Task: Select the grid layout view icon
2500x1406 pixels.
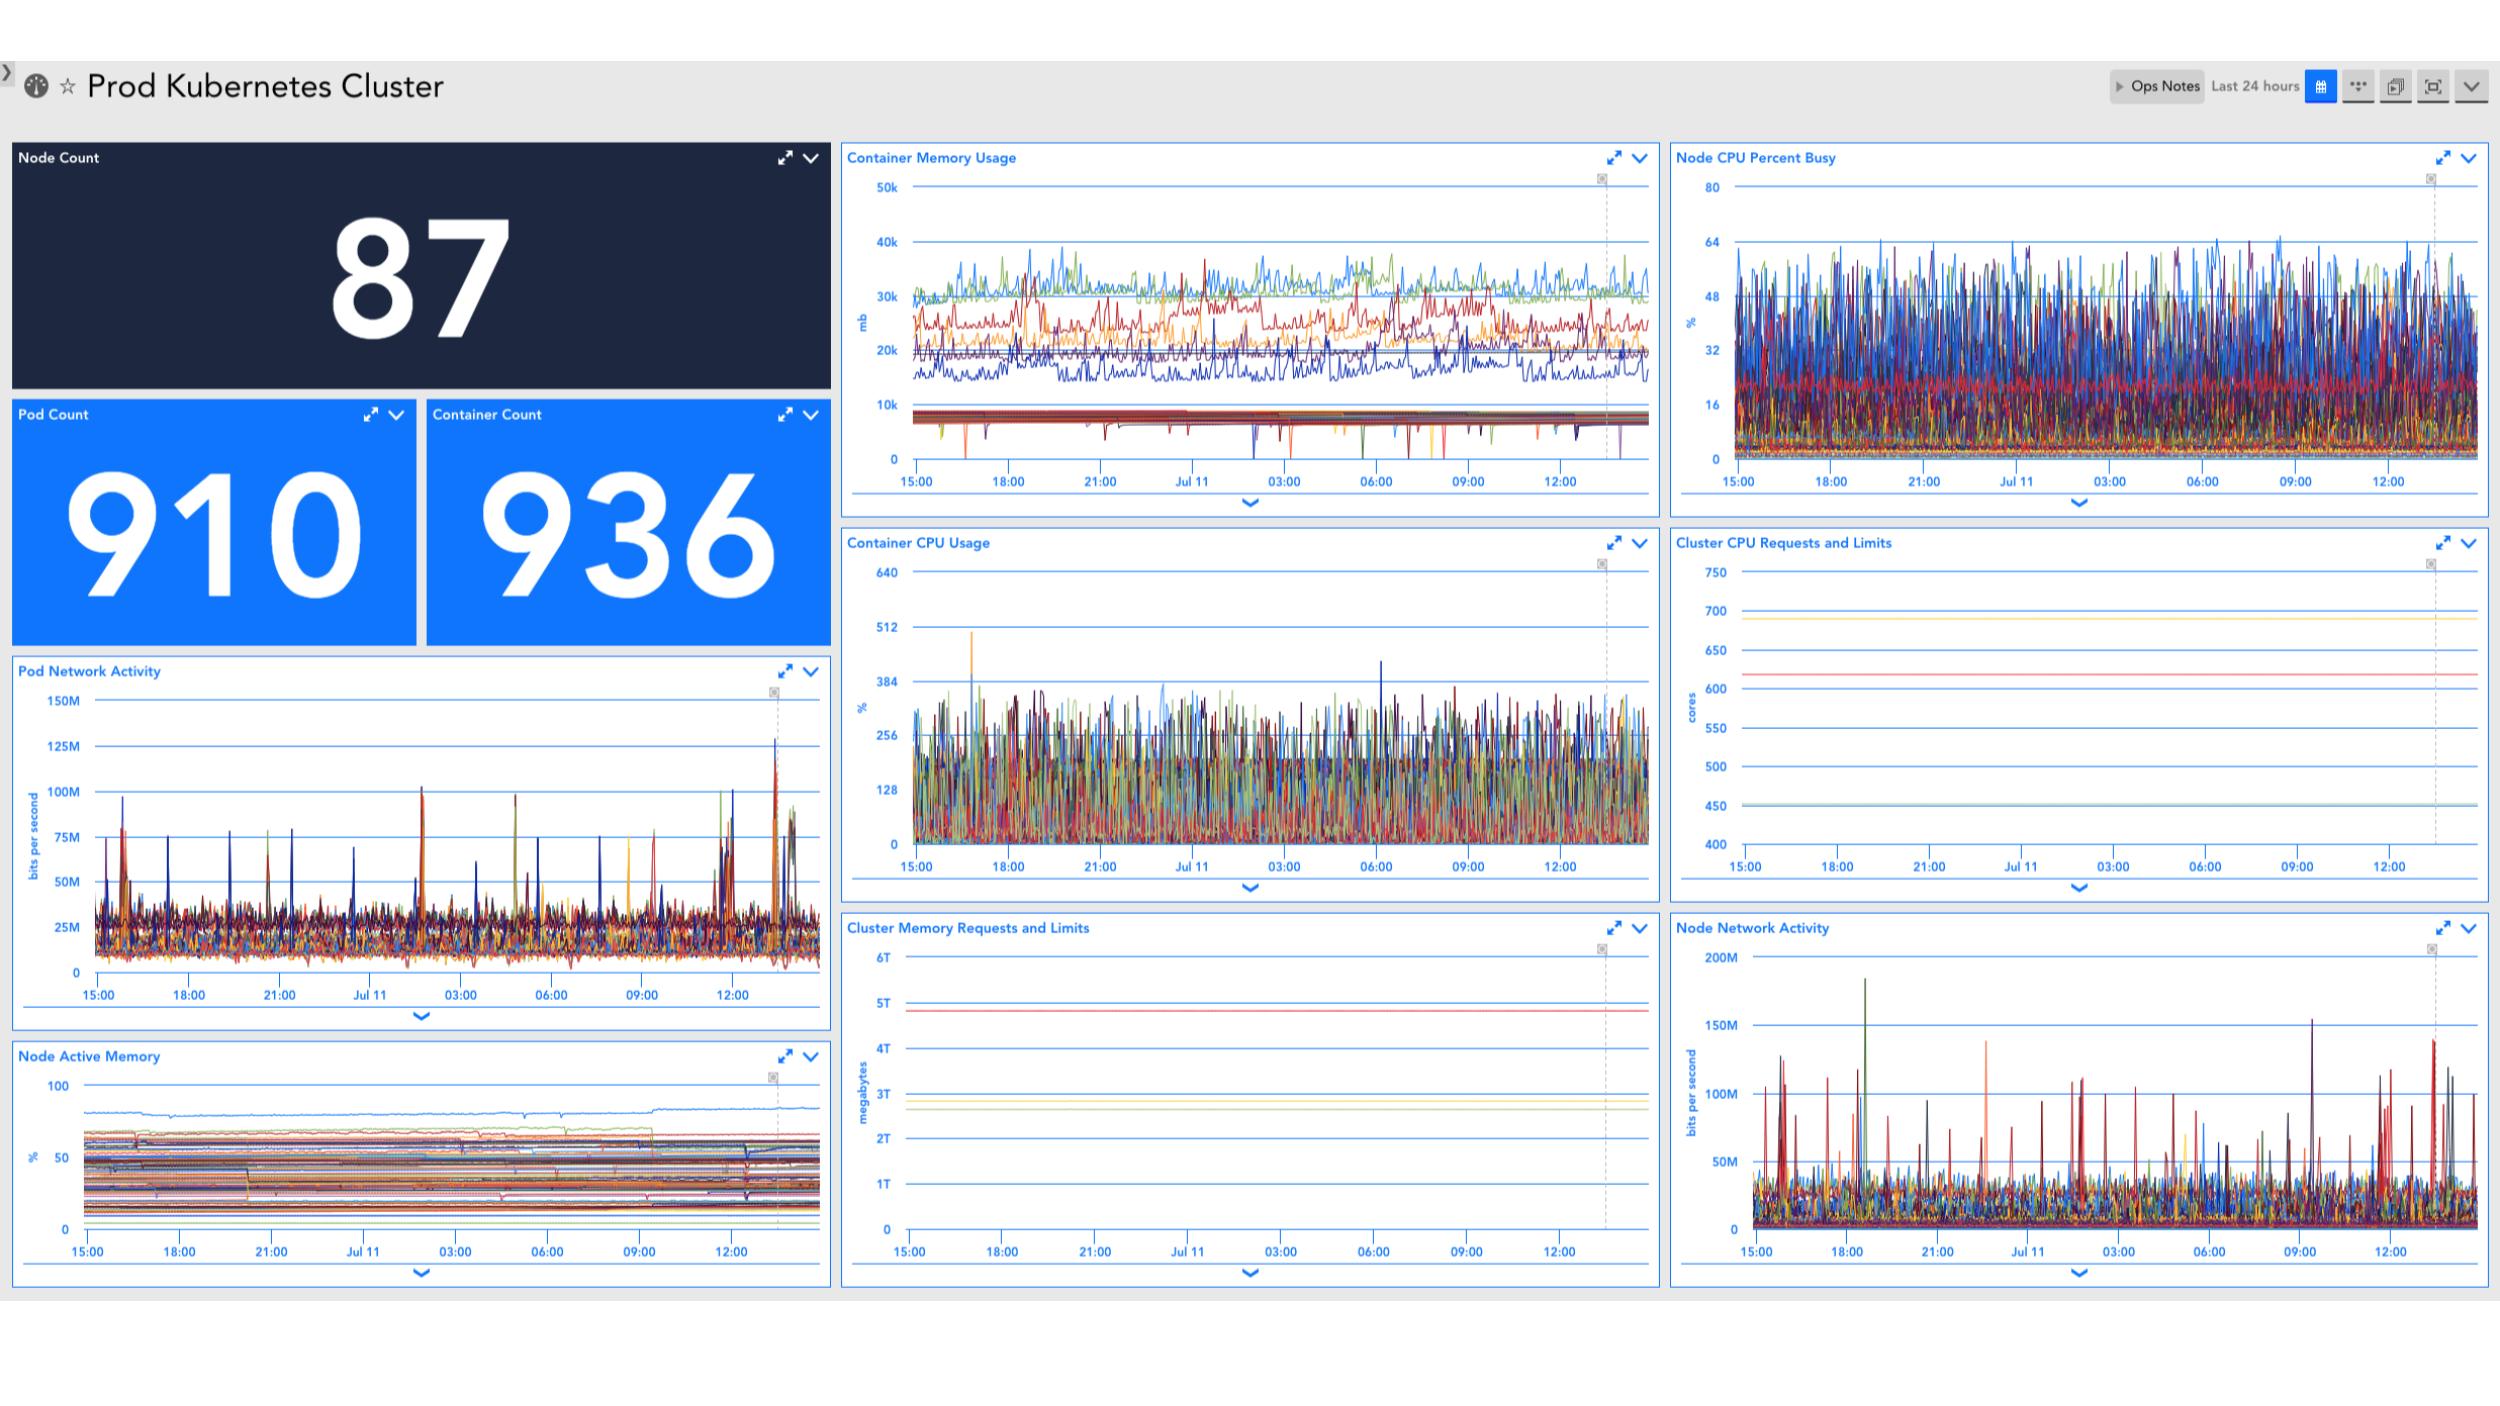Action: coord(2321,86)
